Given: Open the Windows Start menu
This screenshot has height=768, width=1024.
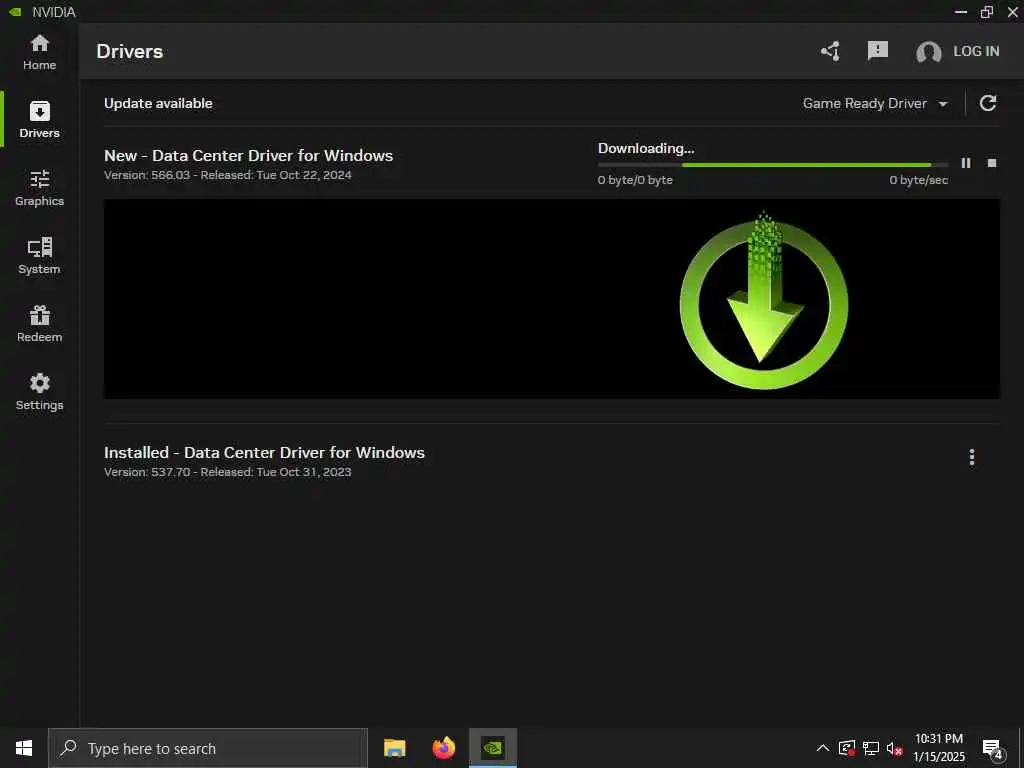Looking at the screenshot, I should pos(24,748).
